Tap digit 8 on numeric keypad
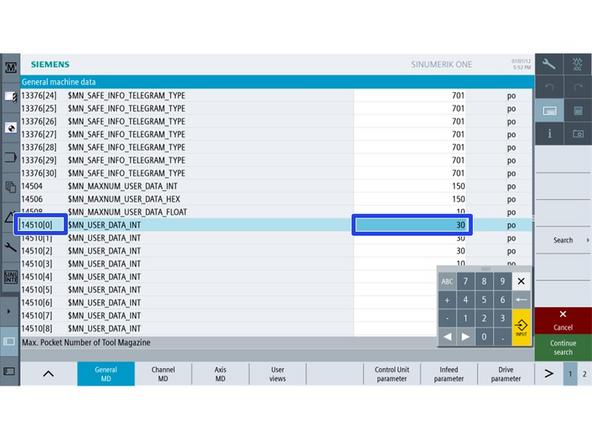The width and height of the screenshot is (592, 444). (x=484, y=281)
